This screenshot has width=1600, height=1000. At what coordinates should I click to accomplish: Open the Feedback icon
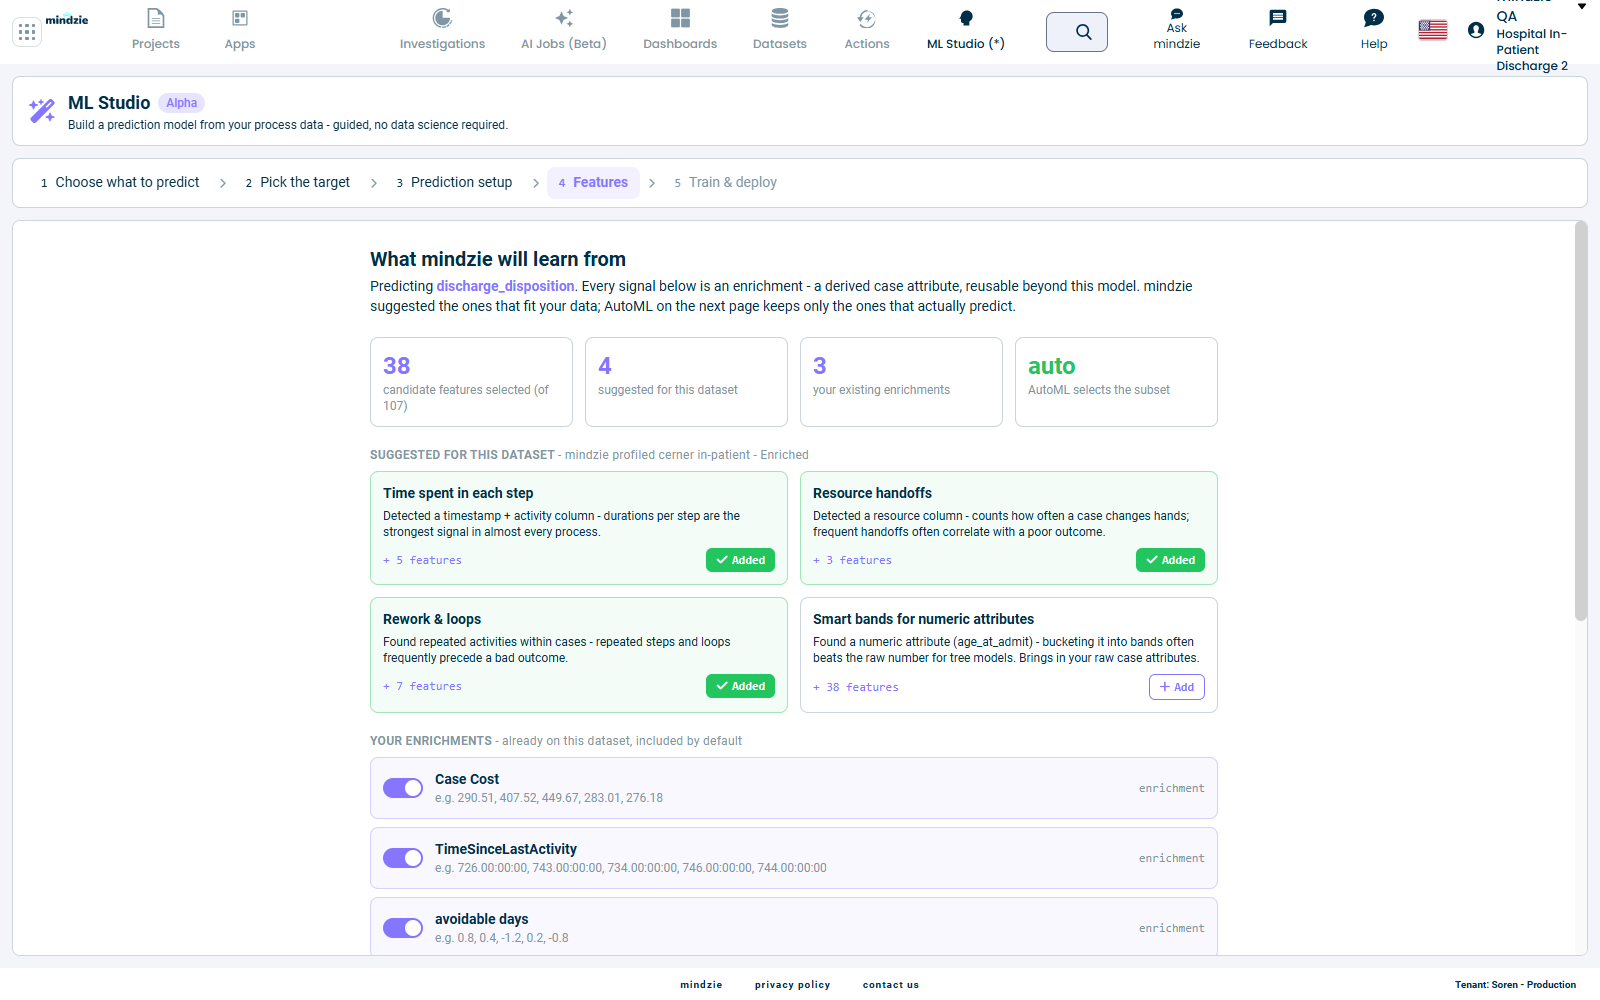[x=1278, y=18]
